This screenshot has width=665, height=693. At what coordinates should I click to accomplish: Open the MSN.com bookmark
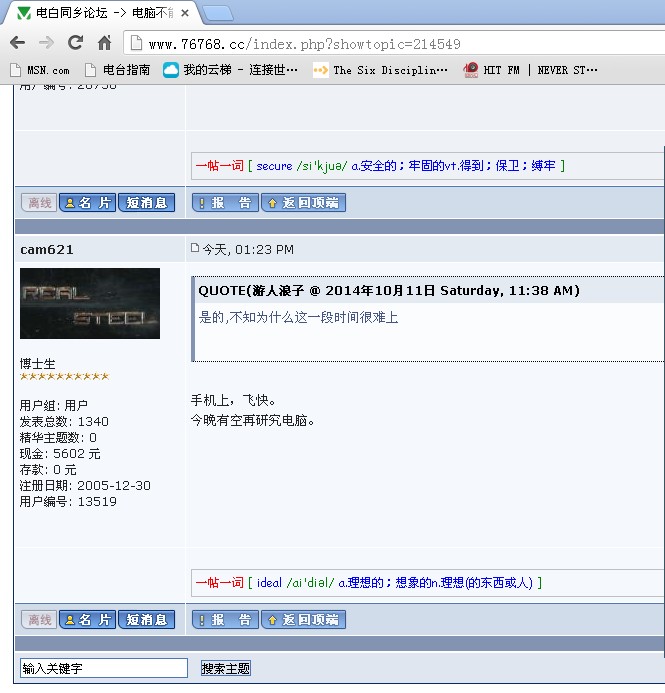[x=39, y=70]
